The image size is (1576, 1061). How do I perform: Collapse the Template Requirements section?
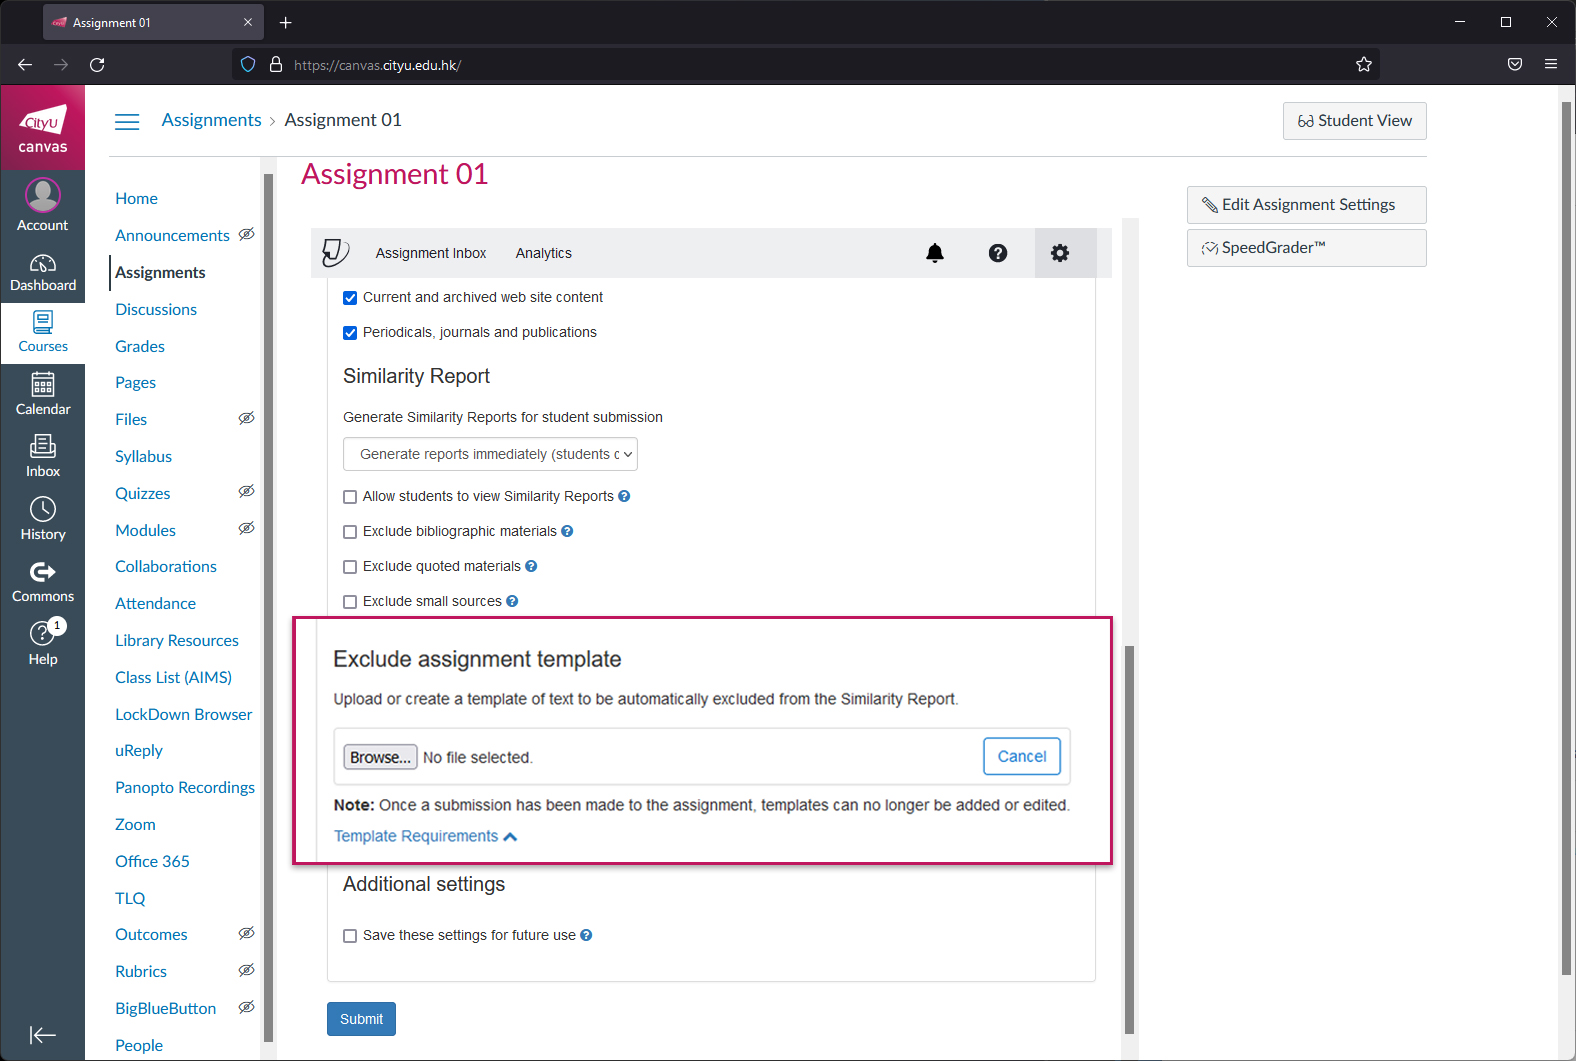[425, 836]
